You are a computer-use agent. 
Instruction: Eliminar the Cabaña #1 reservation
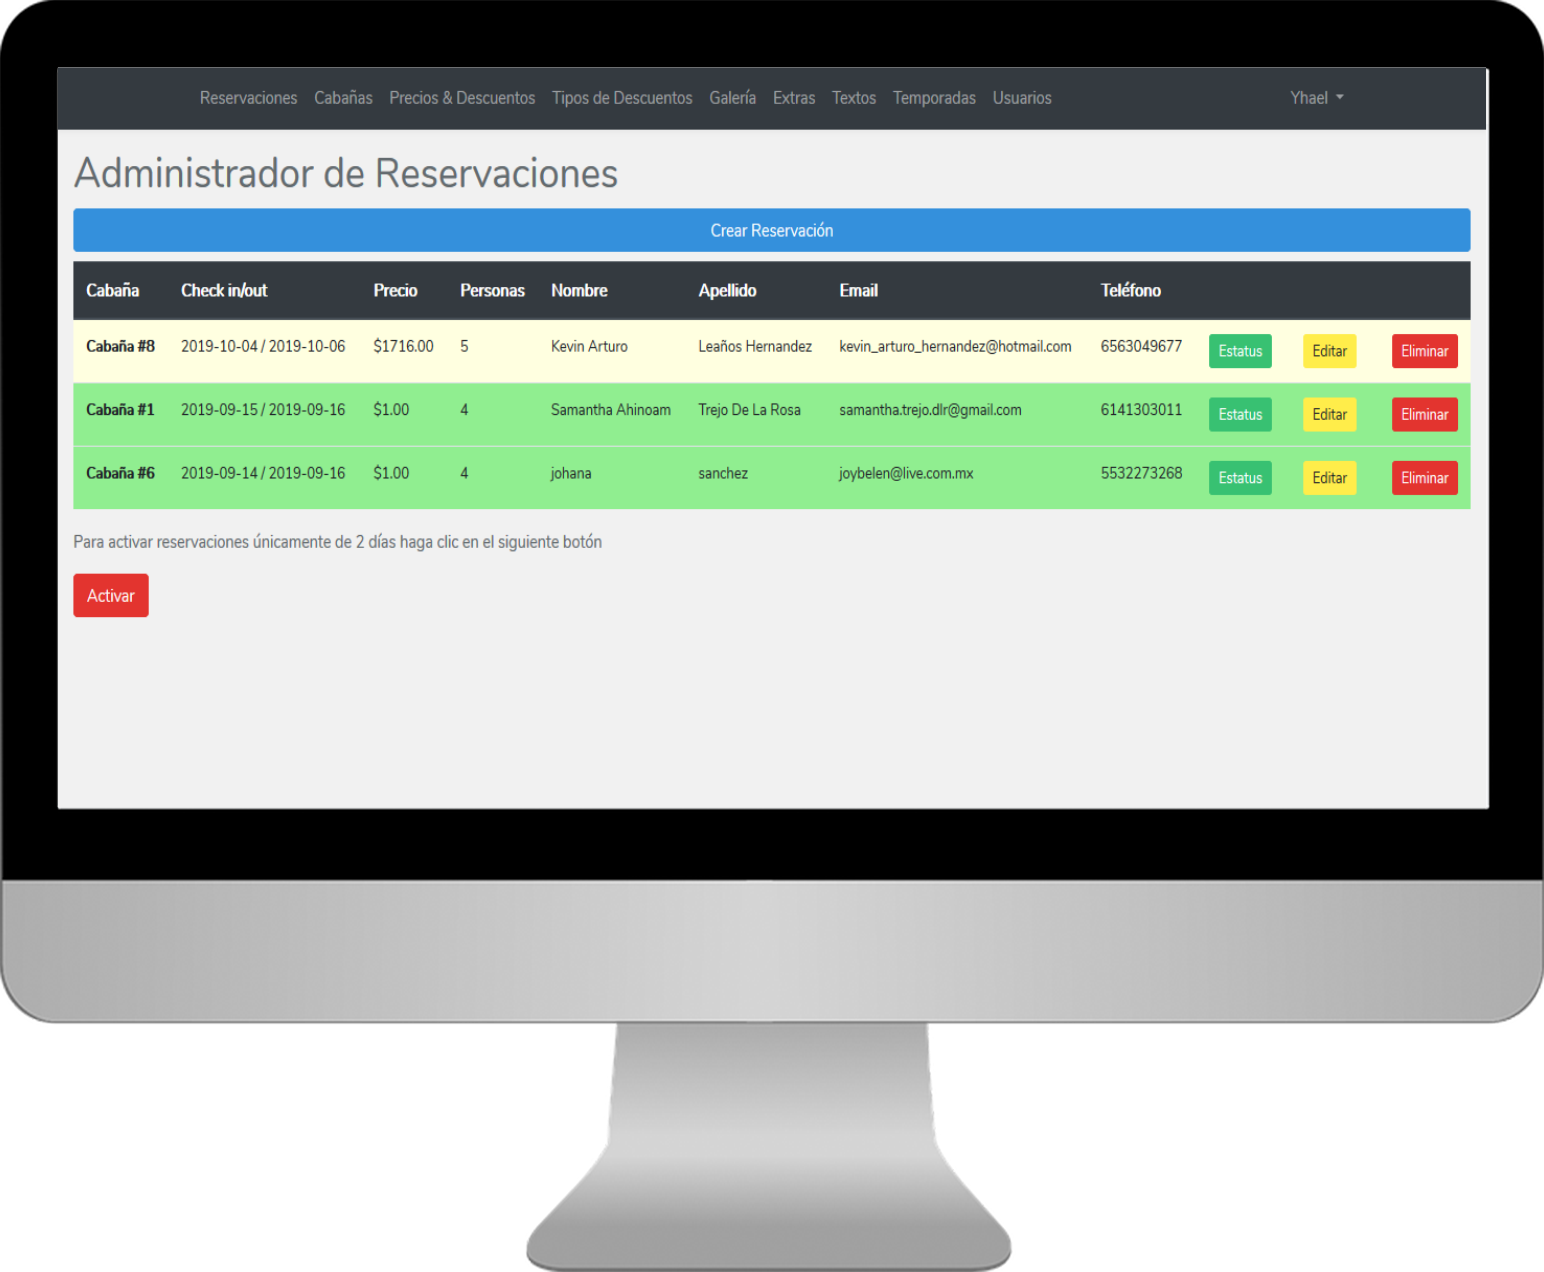click(x=1424, y=415)
